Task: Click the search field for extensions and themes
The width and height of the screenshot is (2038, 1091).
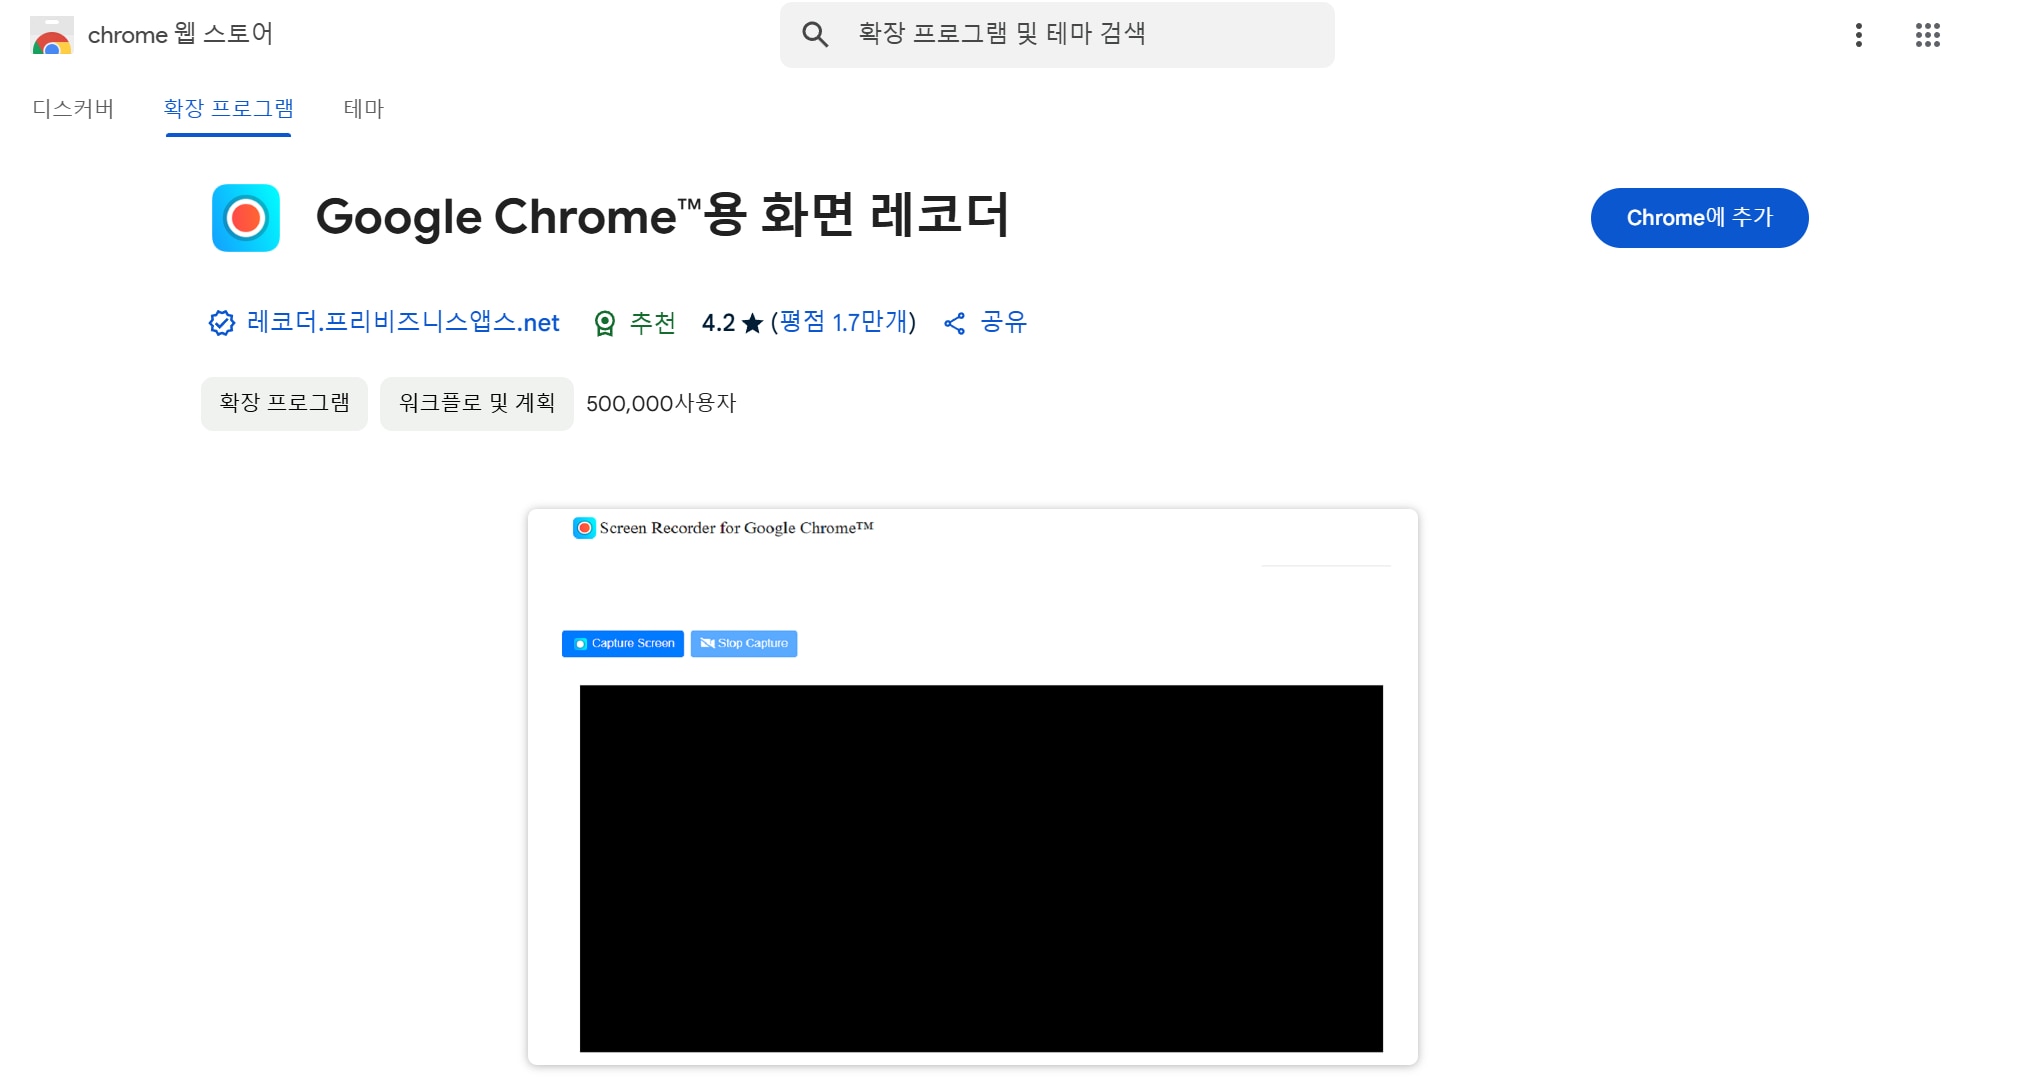Action: (1057, 35)
